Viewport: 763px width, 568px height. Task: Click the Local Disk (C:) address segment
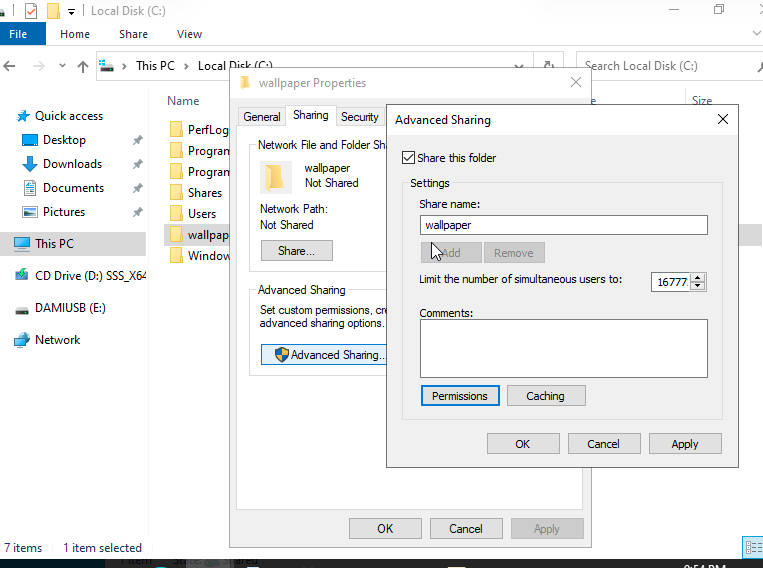tap(236, 66)
